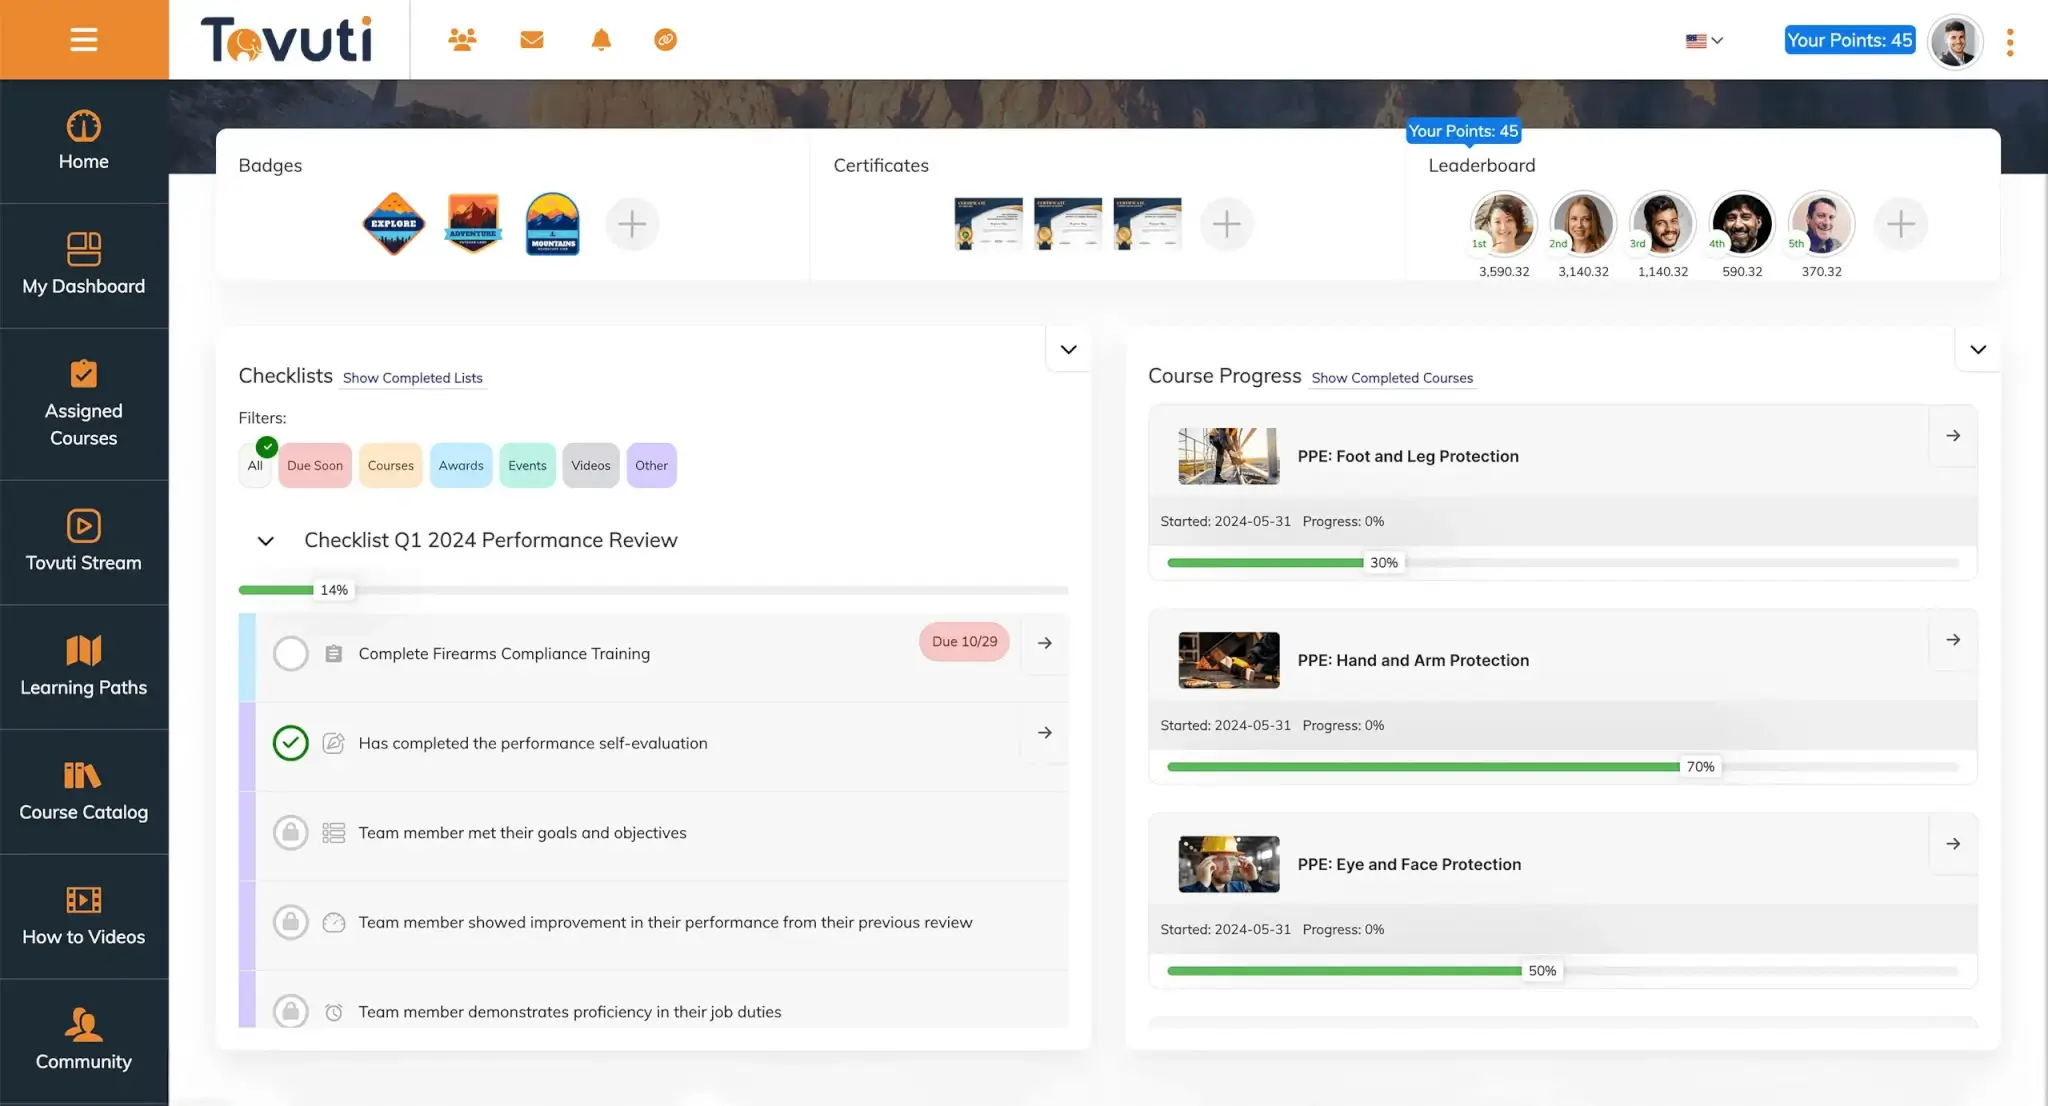Collapse the Checklists panel chevron
The image size is (2048, 1106).
1068,349
